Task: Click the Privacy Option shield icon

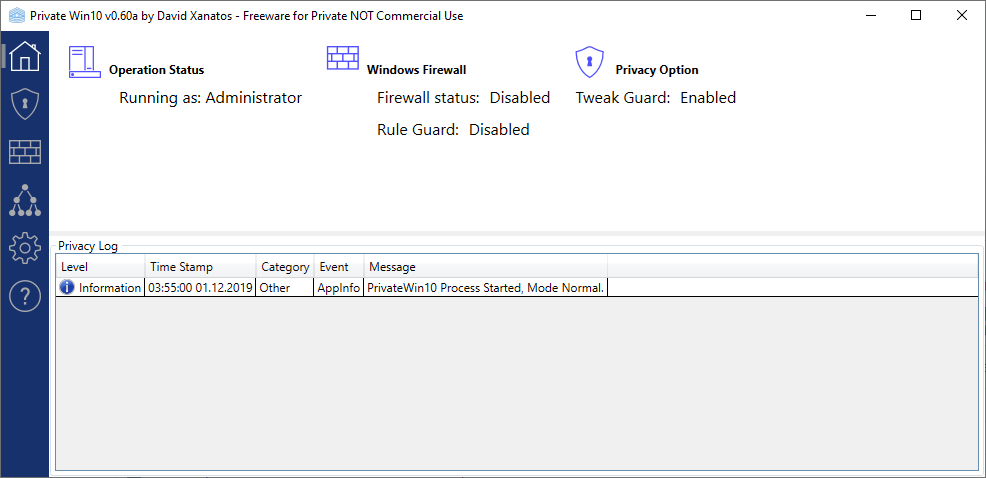Action: pos(590,62)
